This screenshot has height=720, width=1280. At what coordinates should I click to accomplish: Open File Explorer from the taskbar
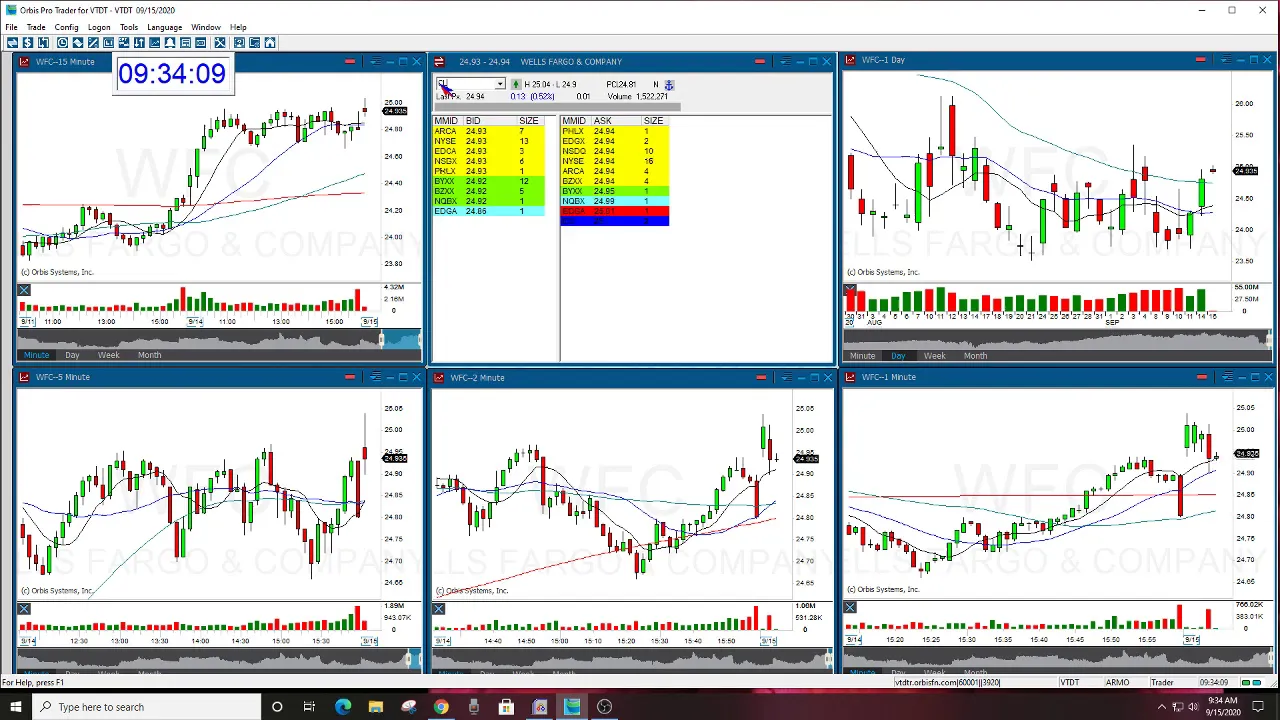[375, 707]
